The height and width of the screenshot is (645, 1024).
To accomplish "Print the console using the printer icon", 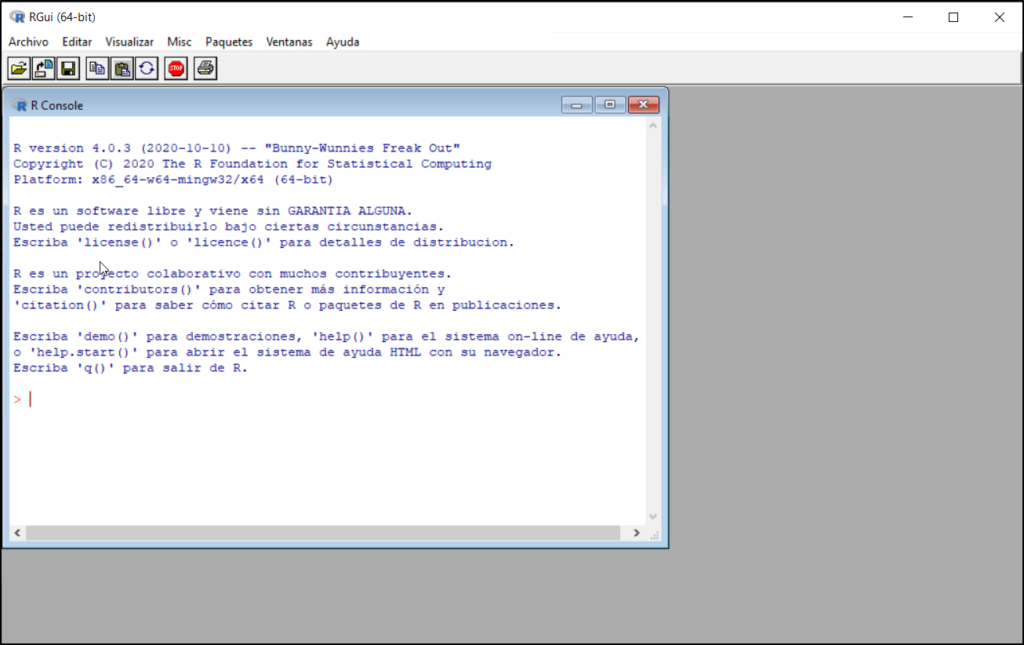I will 204,67.
